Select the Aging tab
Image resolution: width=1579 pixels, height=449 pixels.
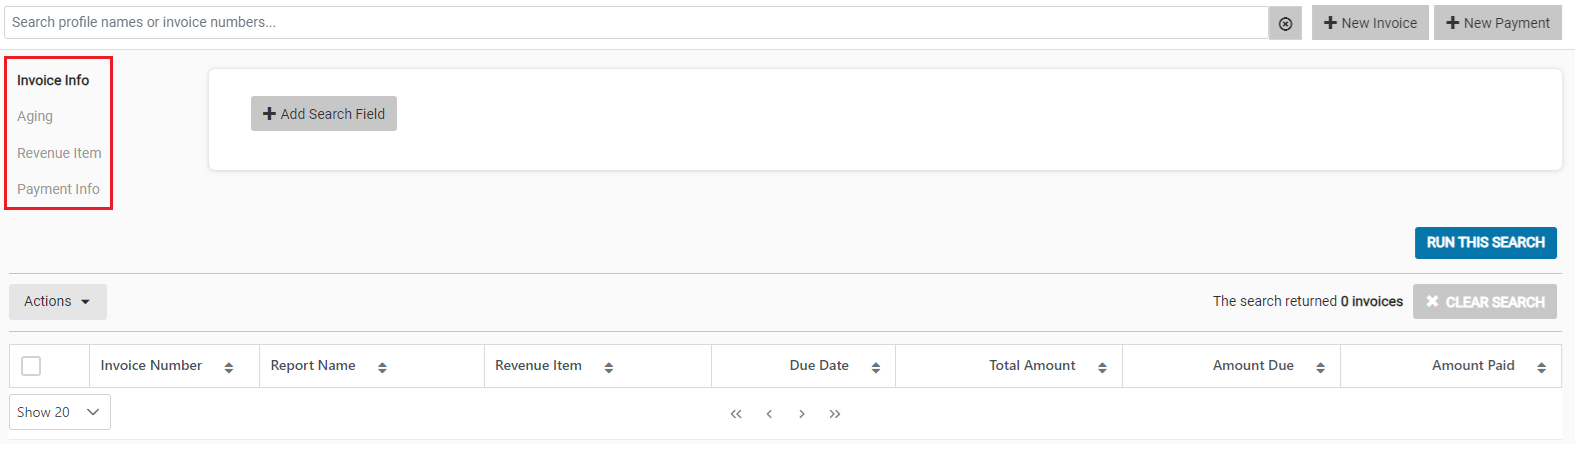[x=35, y=116]
